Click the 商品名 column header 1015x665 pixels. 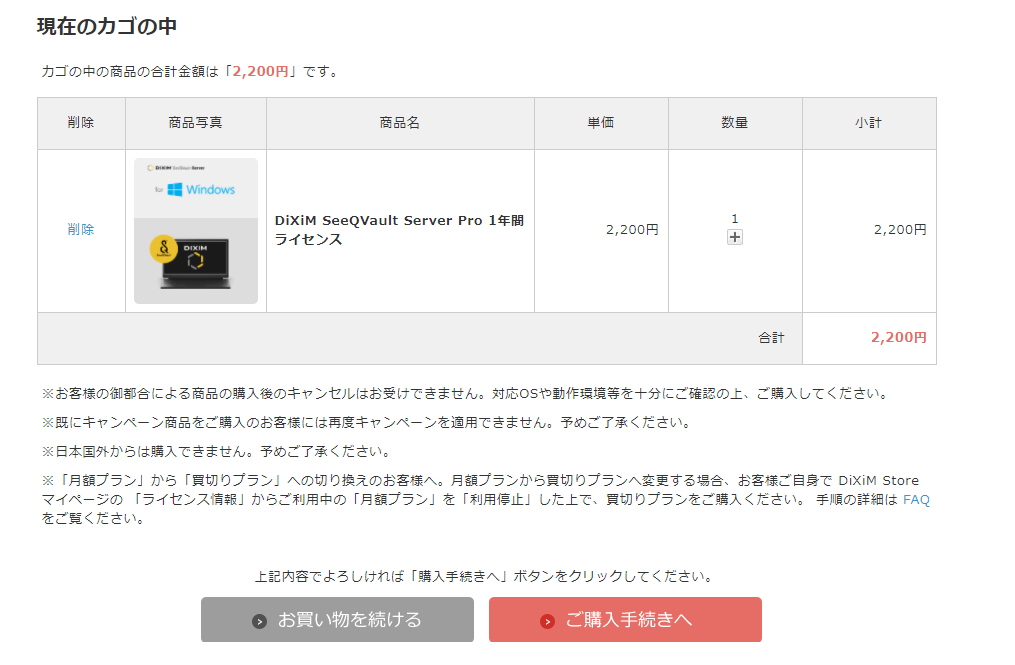point(399,123)
